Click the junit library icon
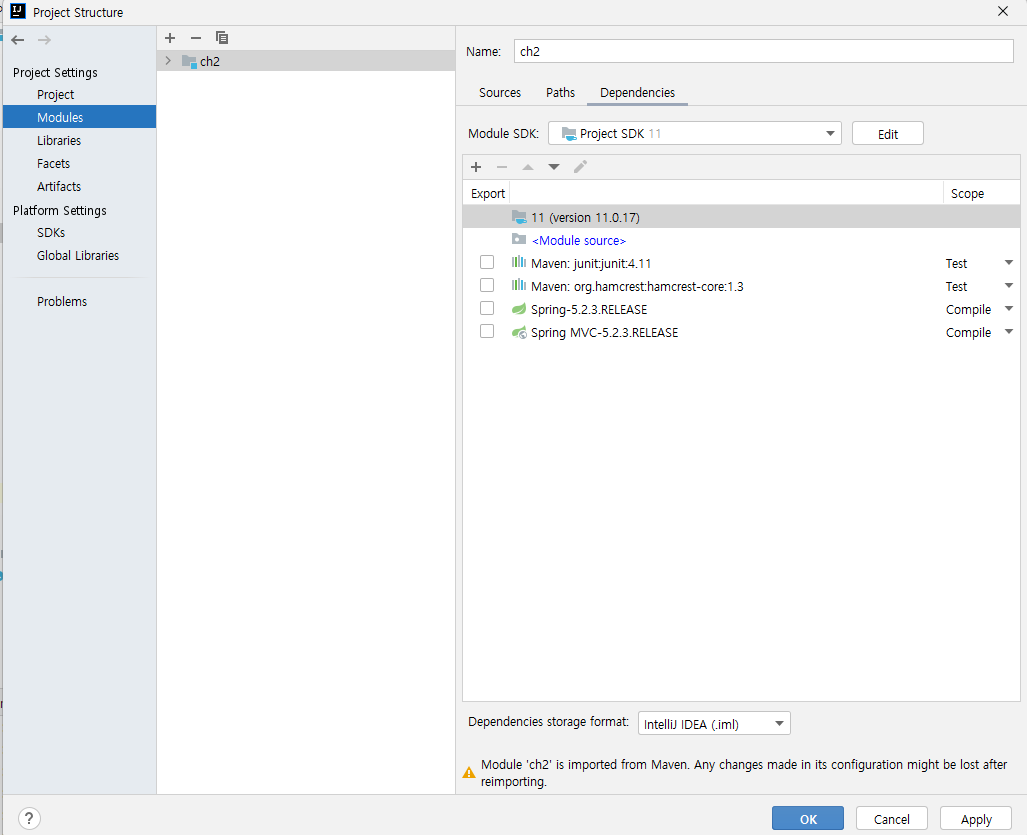The height and width of the screenshot is (835, 1027). tap(519, 263)
